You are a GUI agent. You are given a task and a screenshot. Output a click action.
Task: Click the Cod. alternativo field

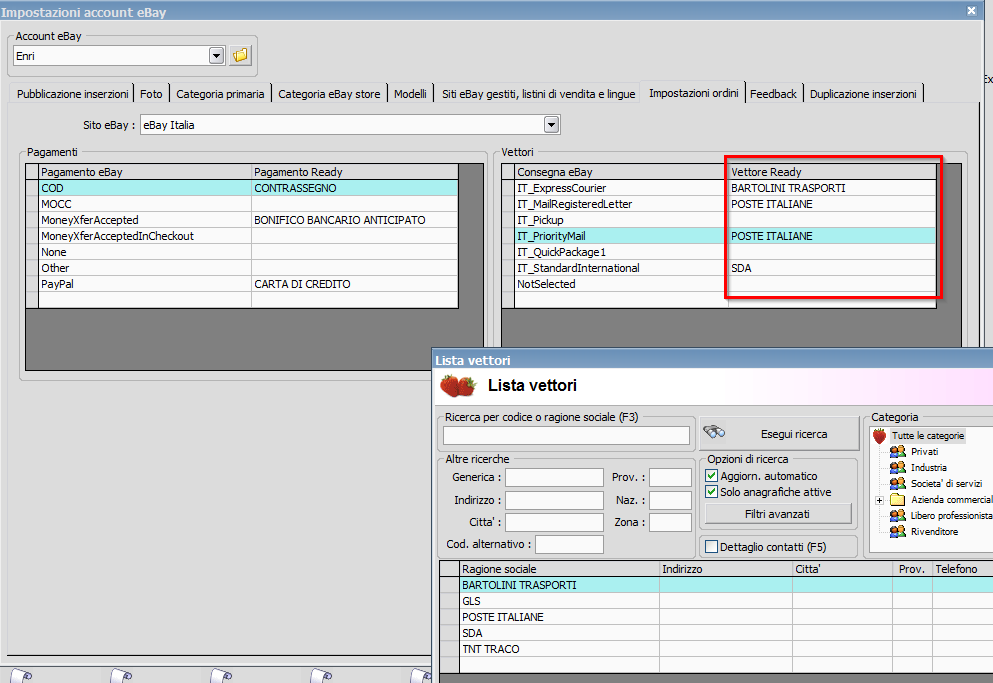pyautogui.click(x=569, y=544)
